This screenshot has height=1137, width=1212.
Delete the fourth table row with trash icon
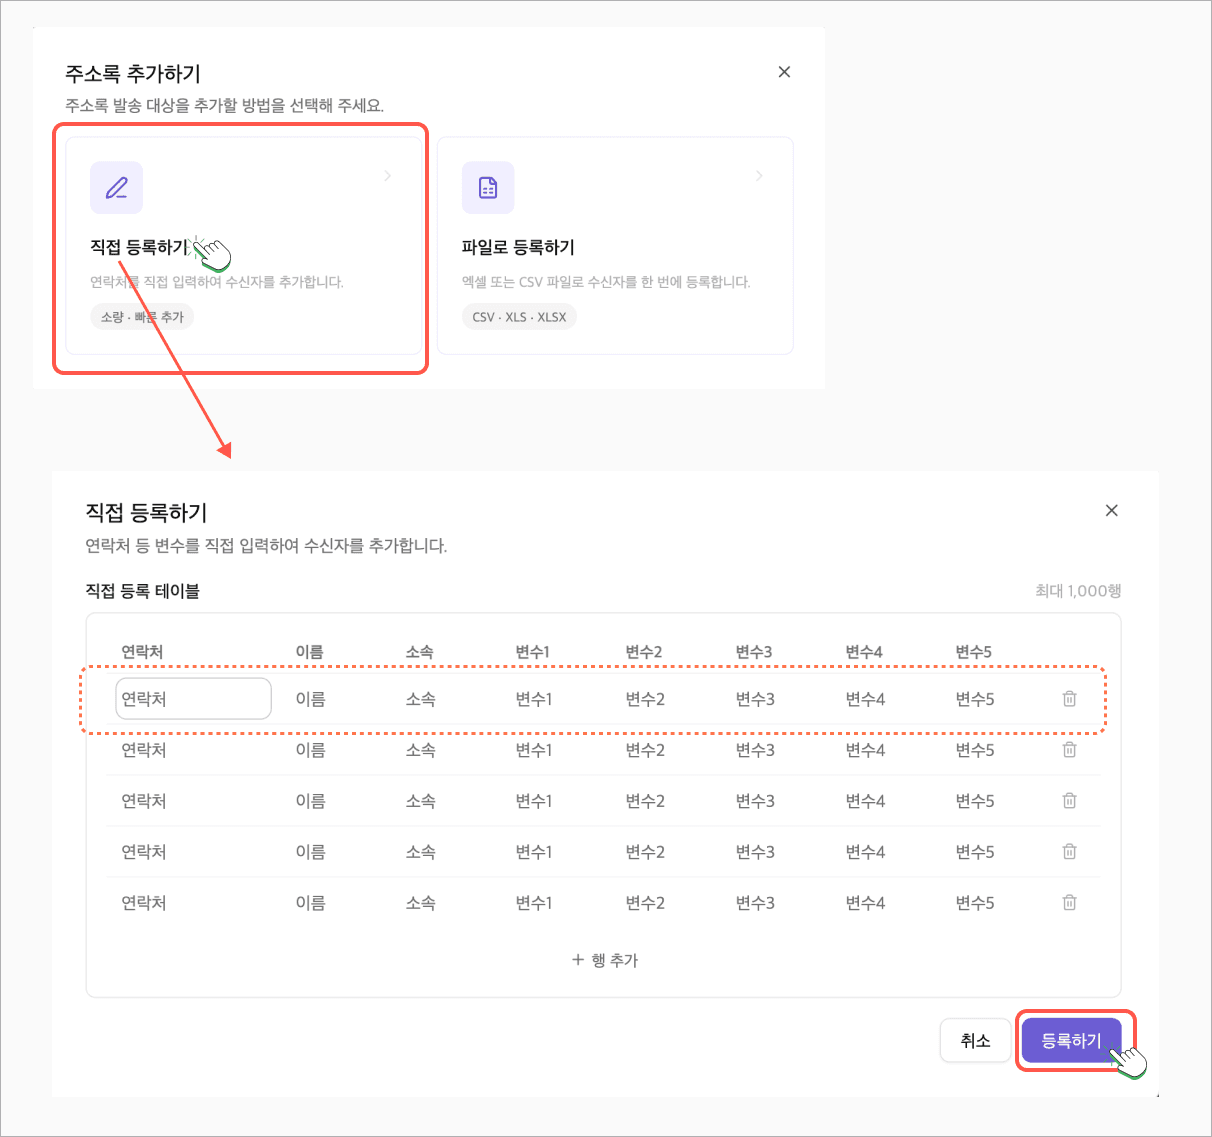tap(1069, 852)
